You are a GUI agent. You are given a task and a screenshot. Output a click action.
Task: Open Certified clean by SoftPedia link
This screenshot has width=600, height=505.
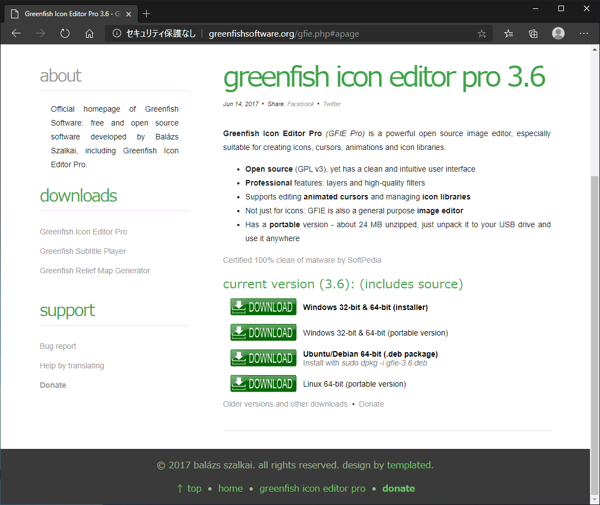tap(302, 260)
